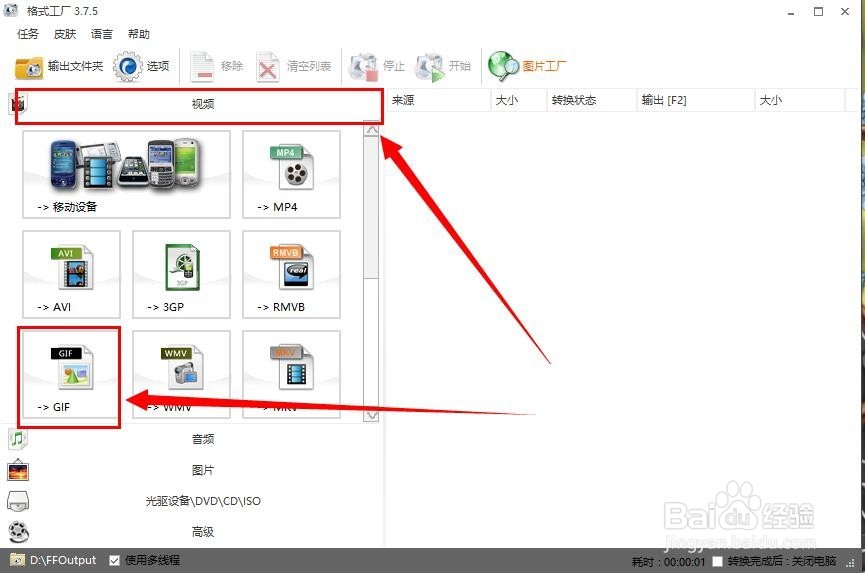Click the Source (来源) column header
865x573 pixels.
439,100
